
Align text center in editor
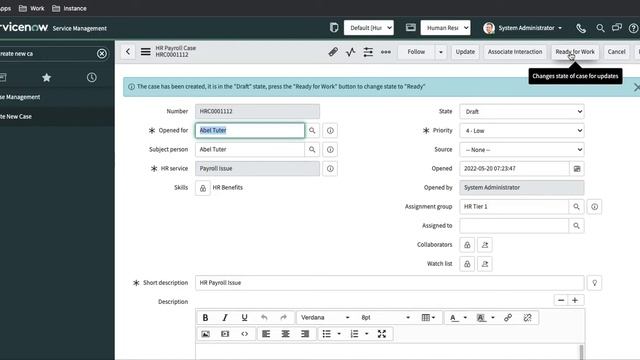(285, 334)
